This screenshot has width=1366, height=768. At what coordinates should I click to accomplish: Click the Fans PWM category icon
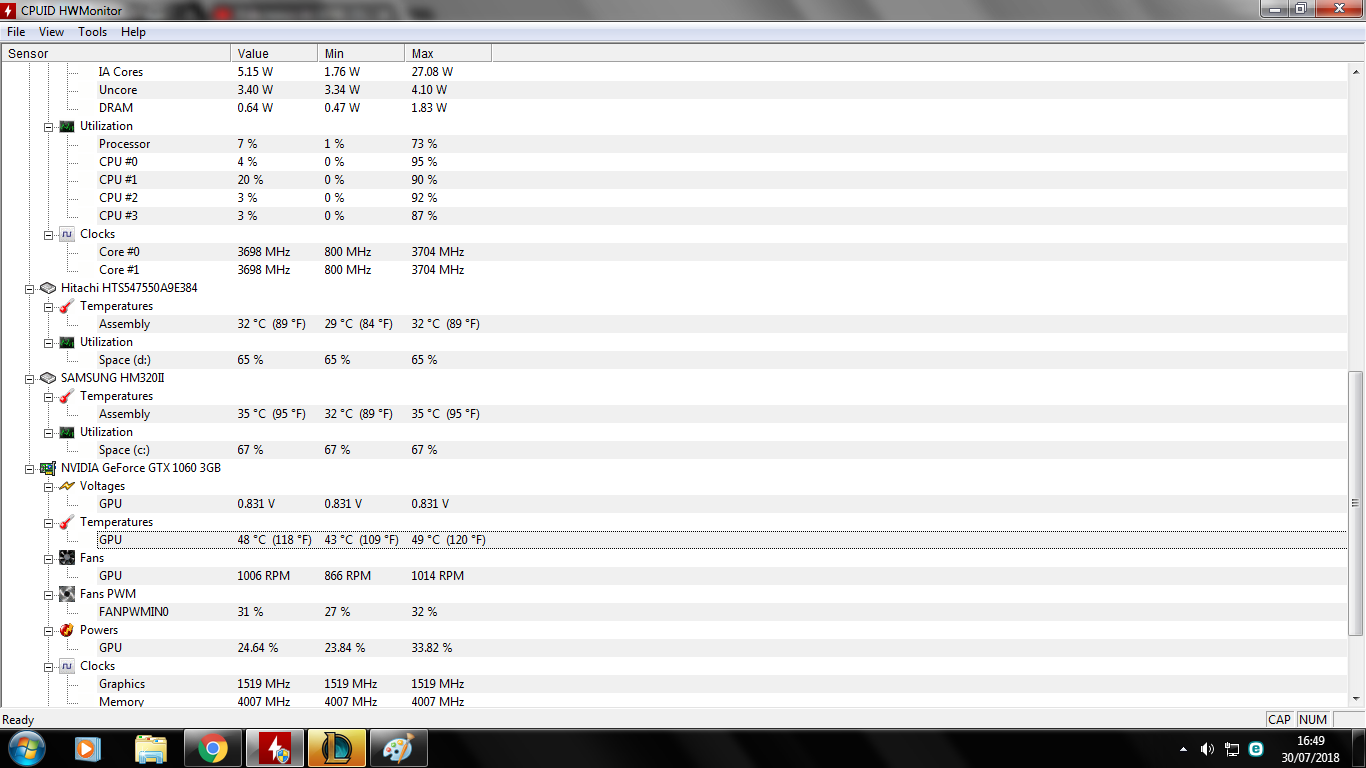(x=67, y=594)
